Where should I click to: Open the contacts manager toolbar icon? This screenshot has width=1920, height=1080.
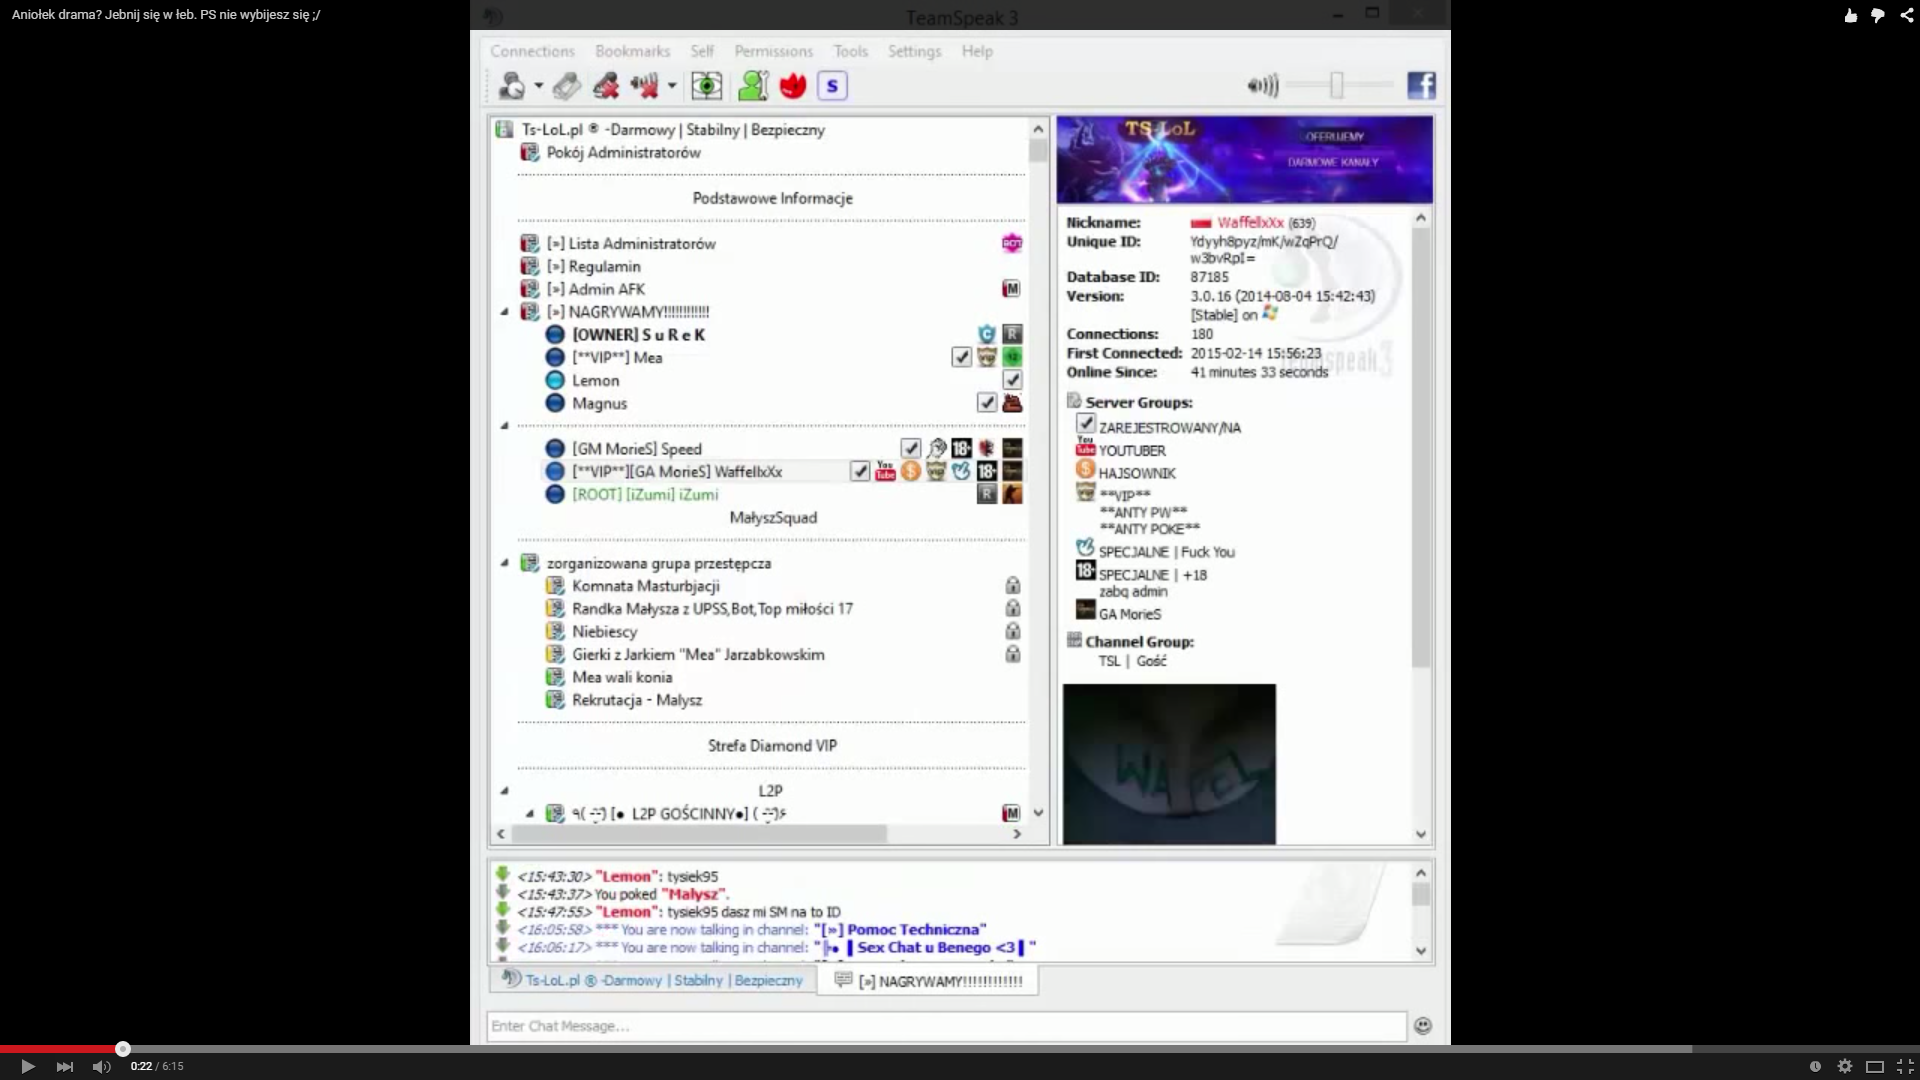click(752, 86)
